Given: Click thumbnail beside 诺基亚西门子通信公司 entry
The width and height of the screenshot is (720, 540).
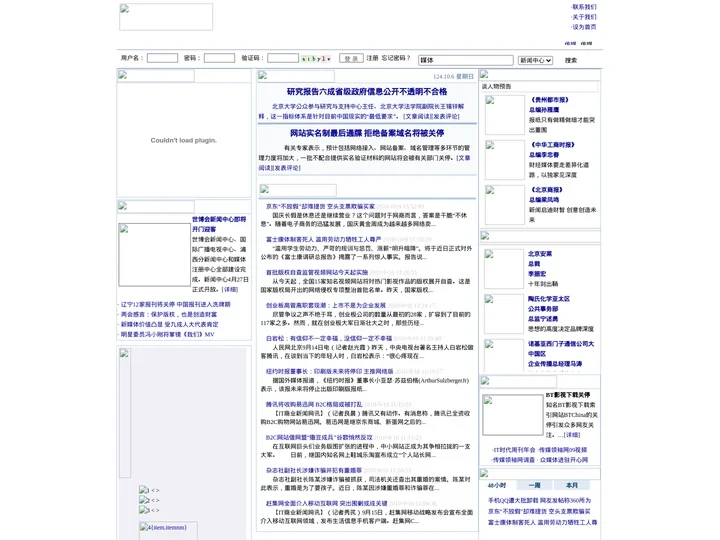Looking at the screenshot, I should point(504,355).
